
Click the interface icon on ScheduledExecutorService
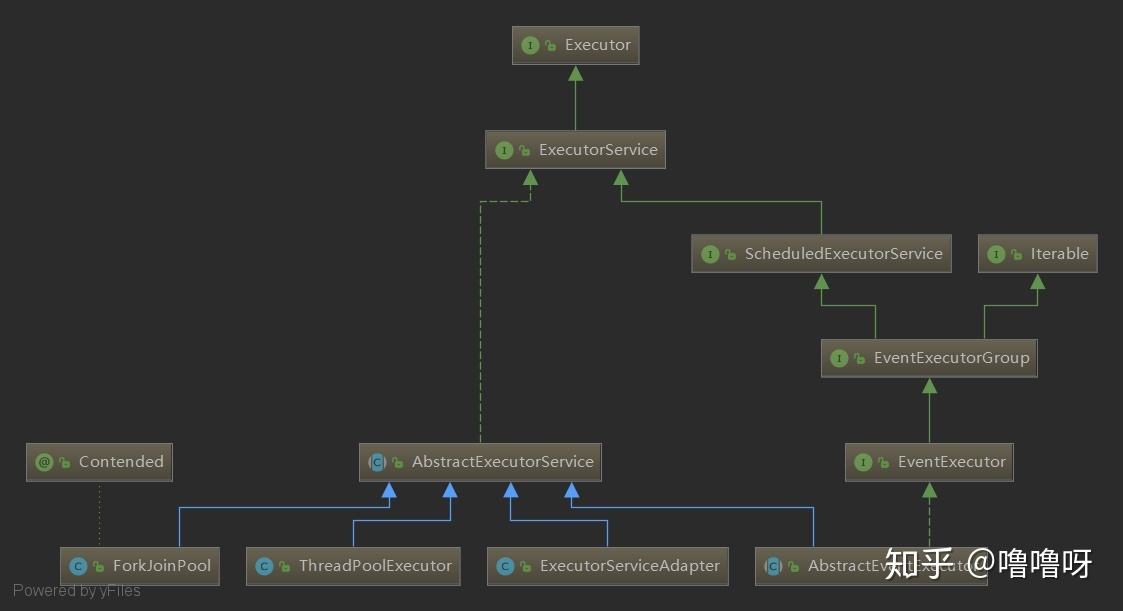click(x=710, y=254)
